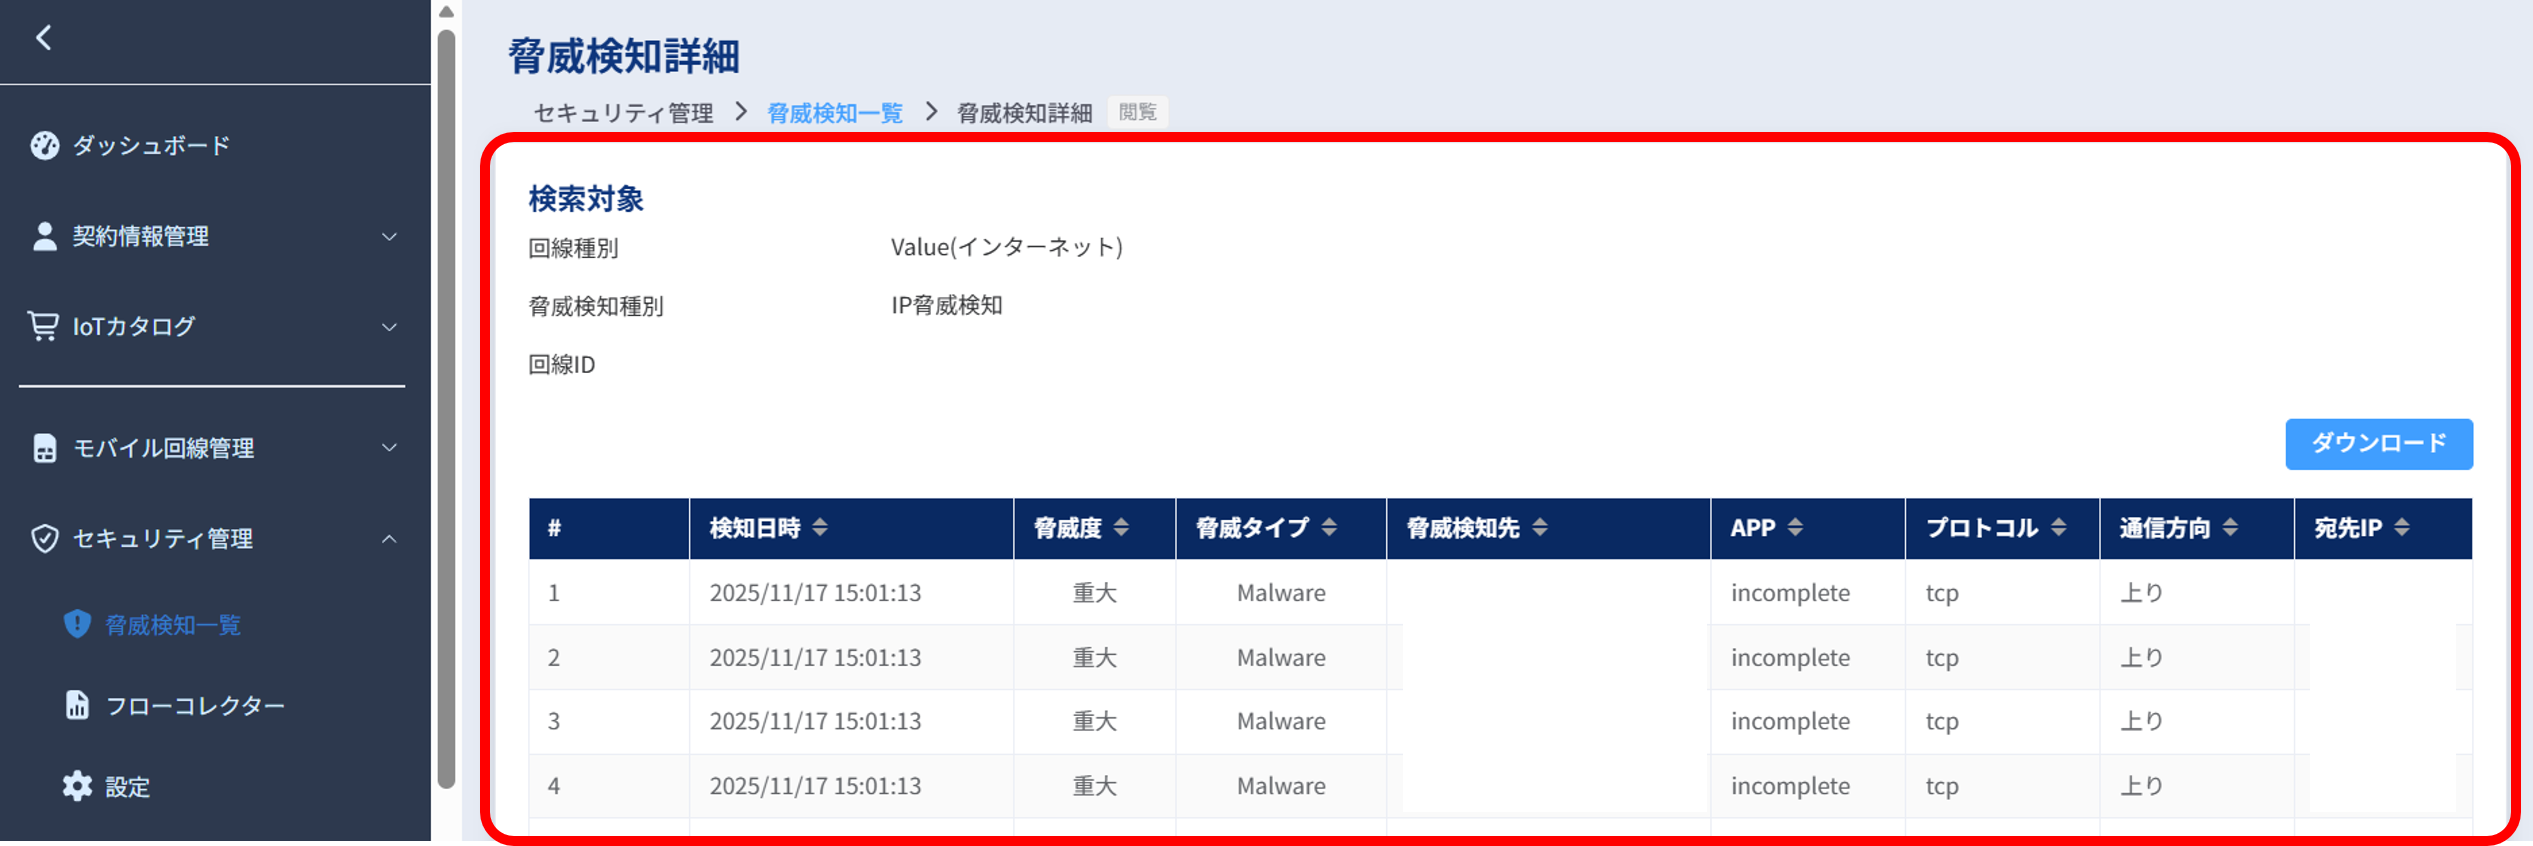
Task: Click the セキュリティ管理 shield icon
Action: 45,539
